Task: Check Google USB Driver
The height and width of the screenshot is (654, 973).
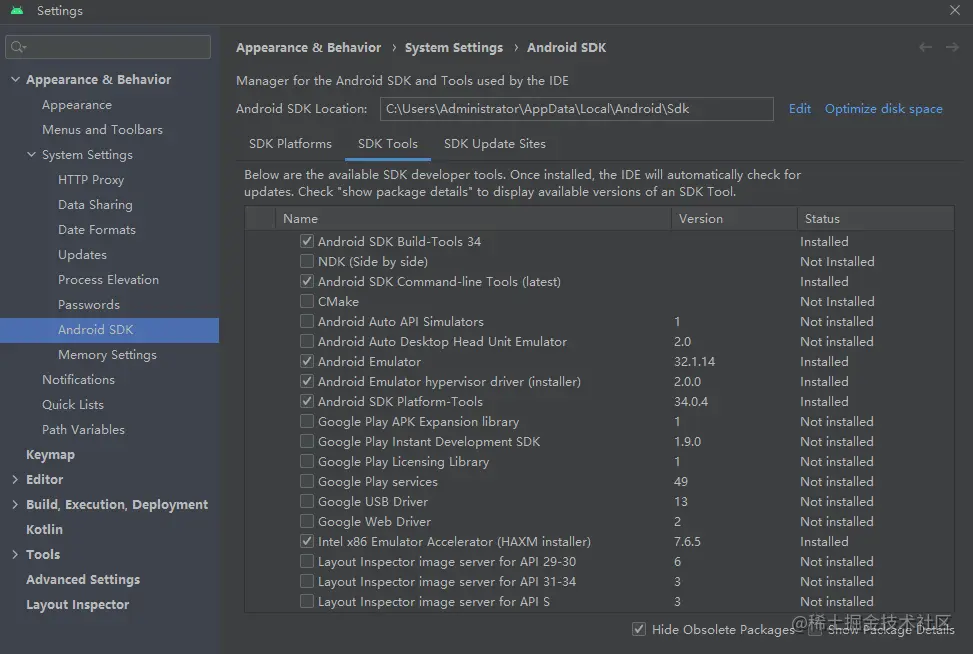Action: click(307, 501)
